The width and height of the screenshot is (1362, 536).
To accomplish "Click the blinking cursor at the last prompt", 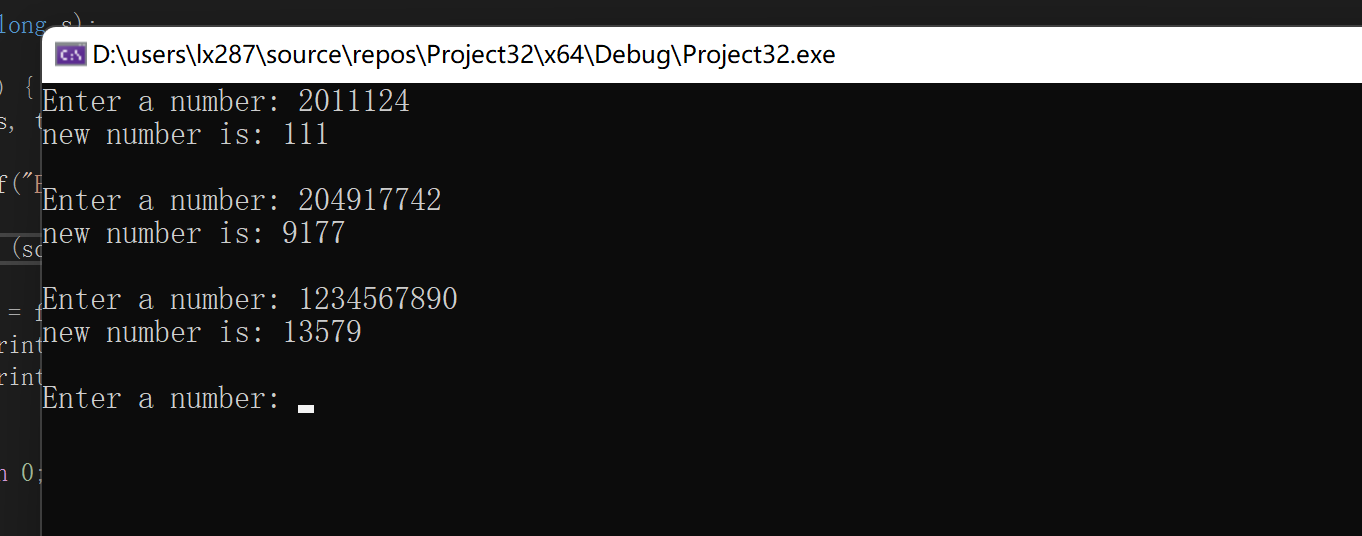I will [x=306, y=408].
